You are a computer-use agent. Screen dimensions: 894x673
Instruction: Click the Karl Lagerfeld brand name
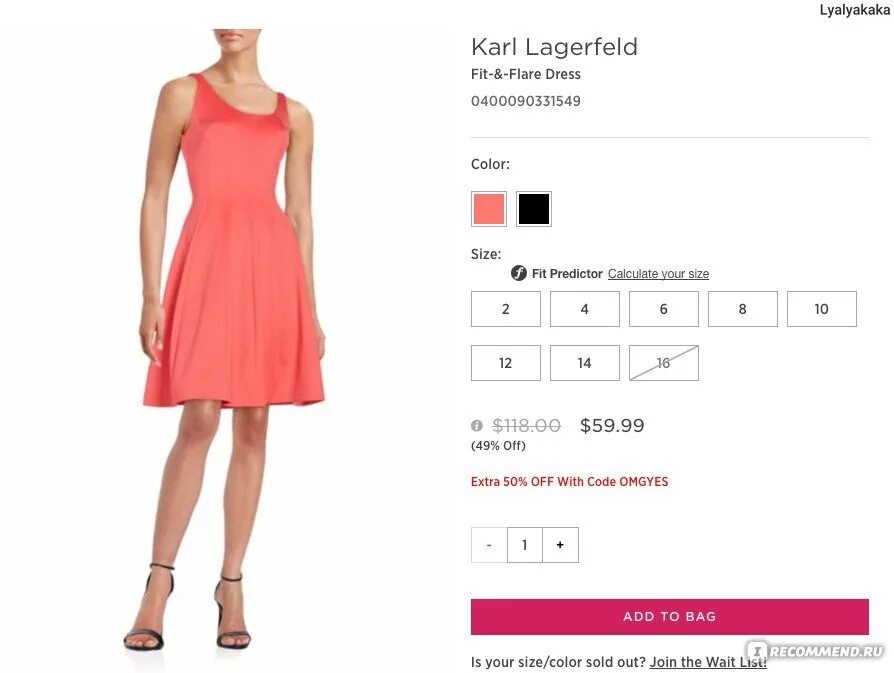[x=554, y=47]
